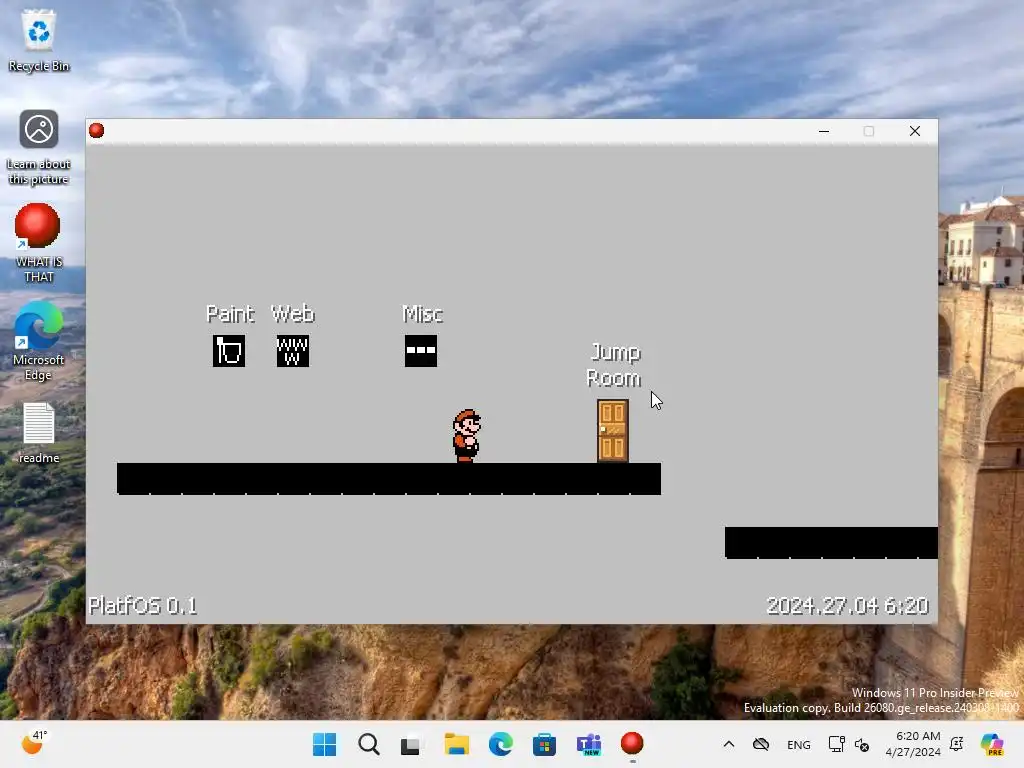
Task: Open the weather widget showing 41°
Action: pos(34,743)
